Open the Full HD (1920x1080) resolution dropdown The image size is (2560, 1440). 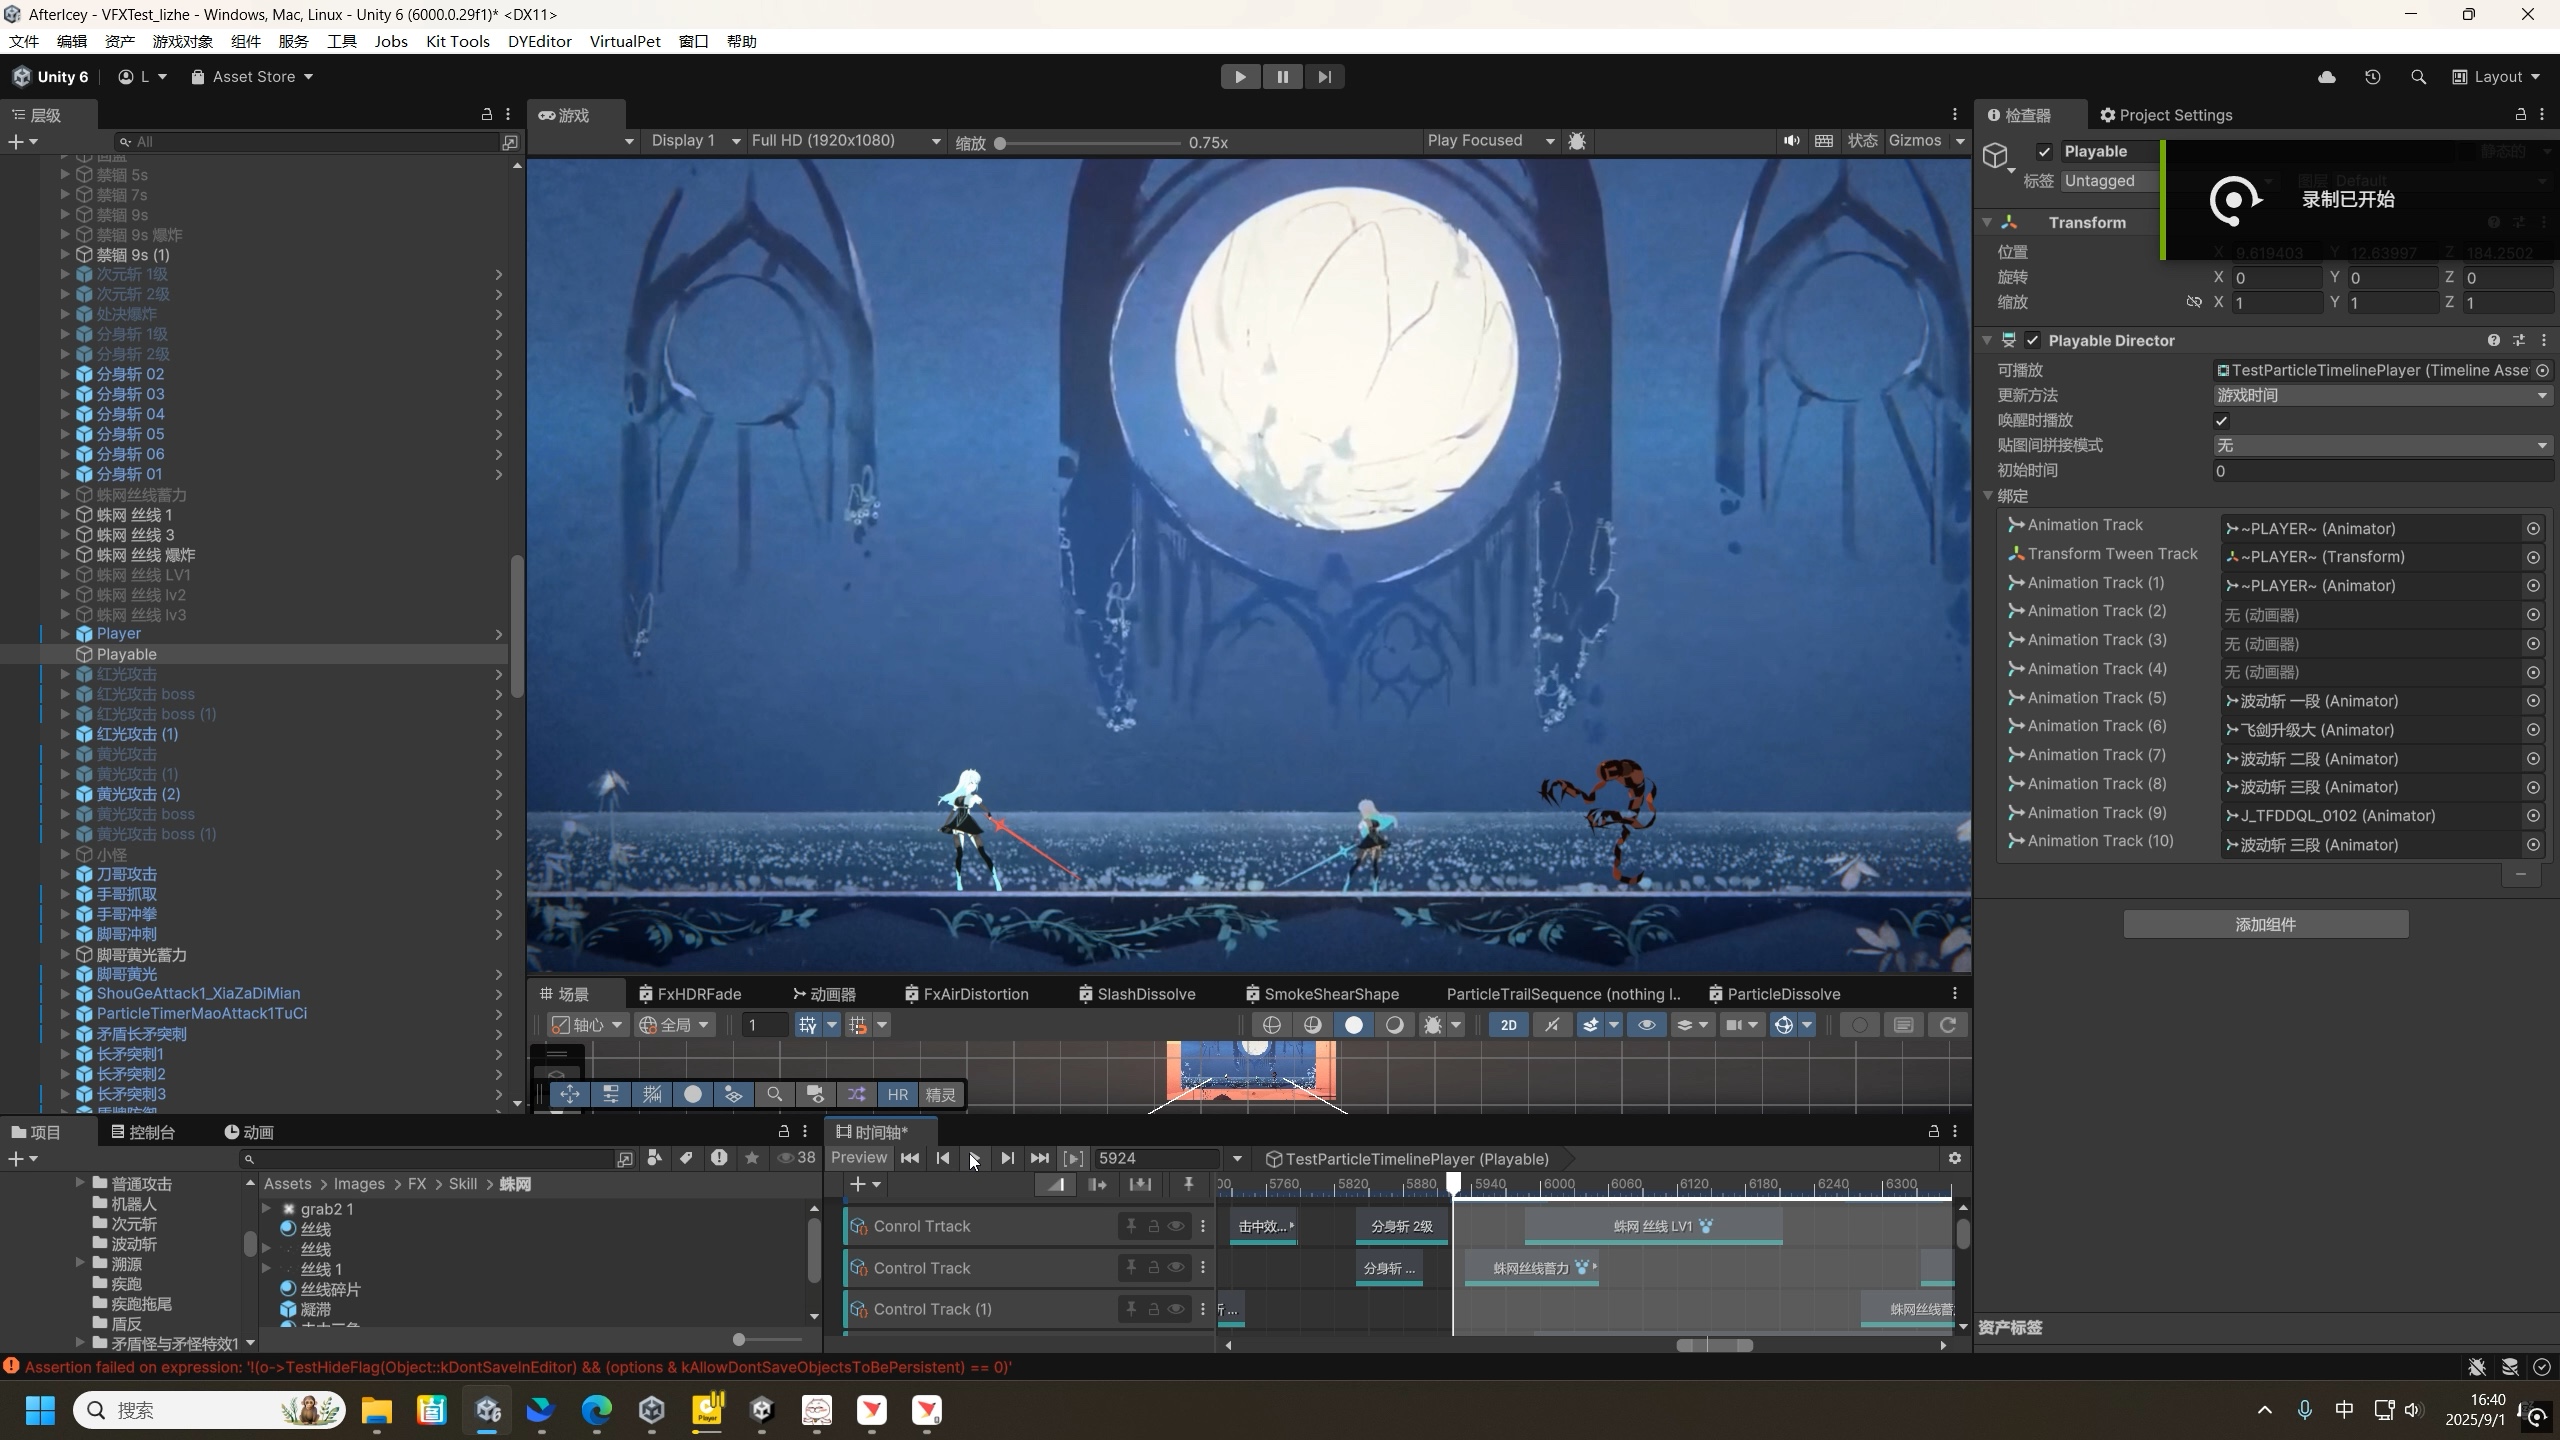point(846,141)
